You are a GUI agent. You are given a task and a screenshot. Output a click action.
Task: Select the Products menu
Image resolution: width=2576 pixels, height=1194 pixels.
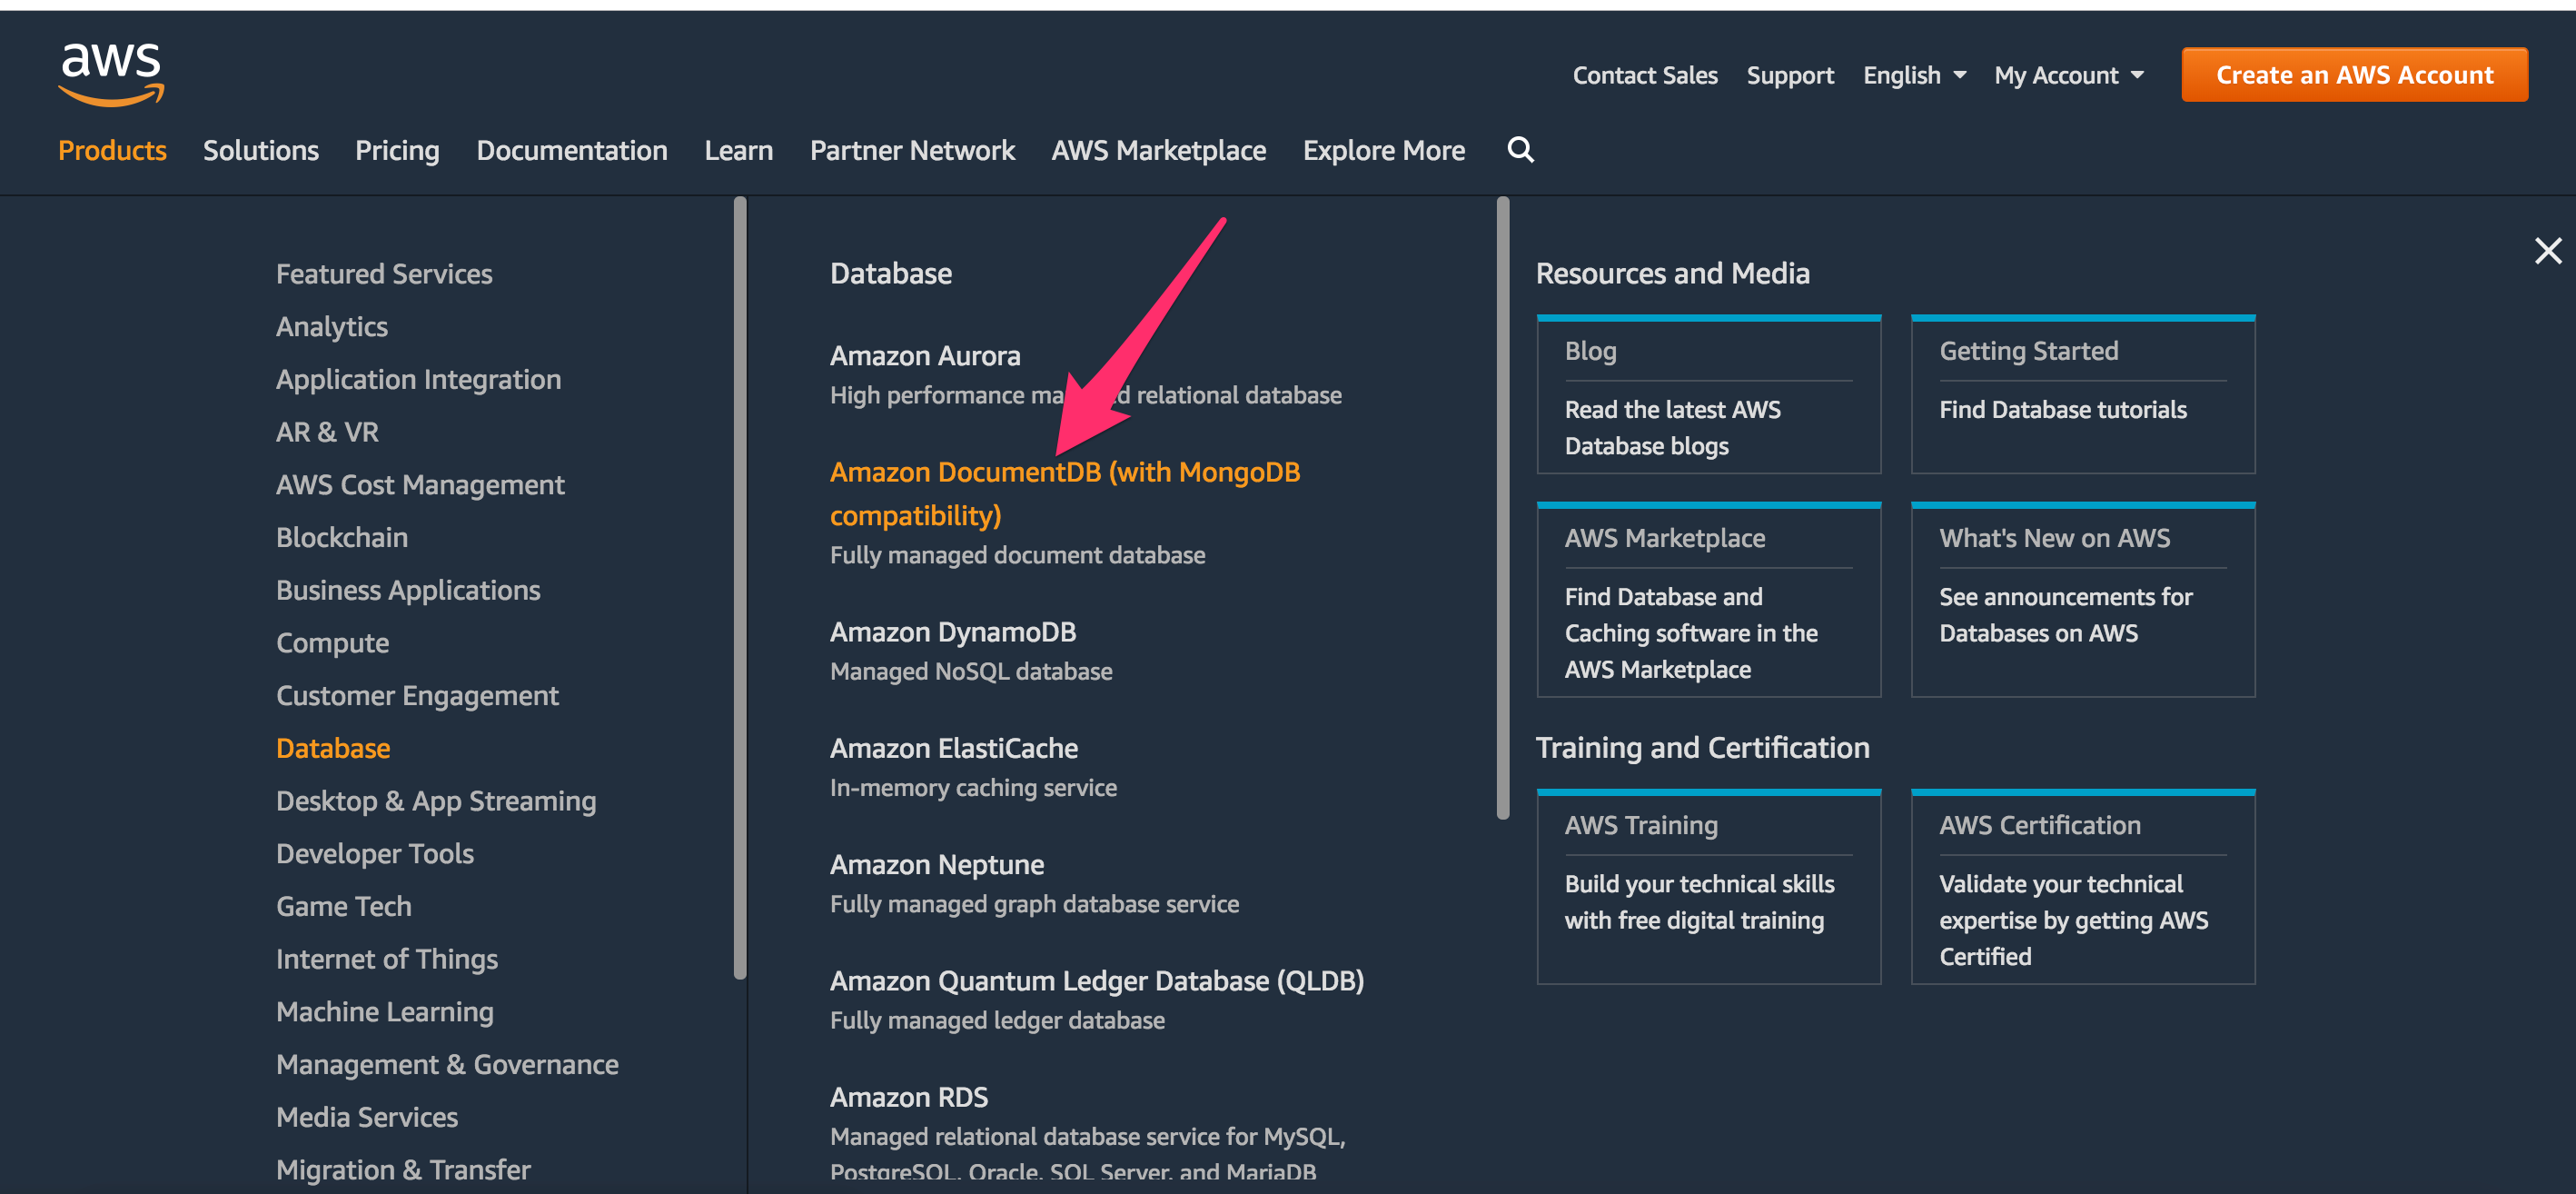112,150
